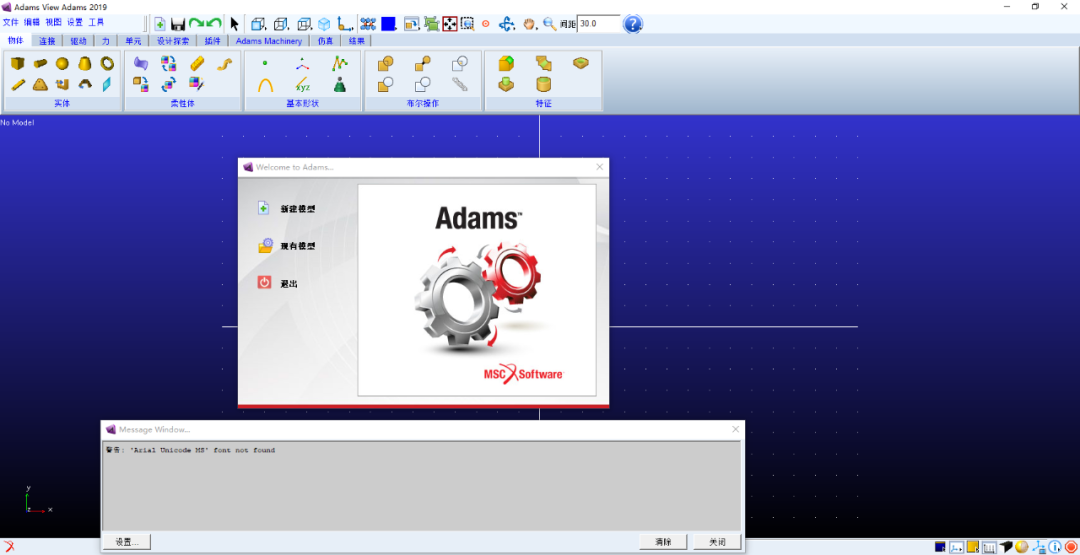Select the Link solid tool
This screenshot has width=1080, height=555.
(17, 84)
